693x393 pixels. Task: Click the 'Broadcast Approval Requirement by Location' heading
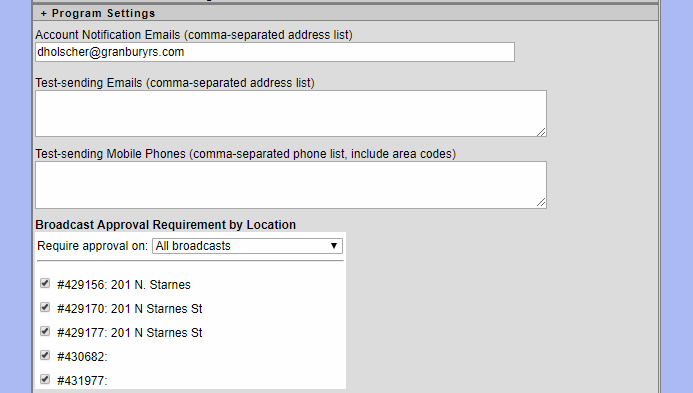click(x=166, y=225)
